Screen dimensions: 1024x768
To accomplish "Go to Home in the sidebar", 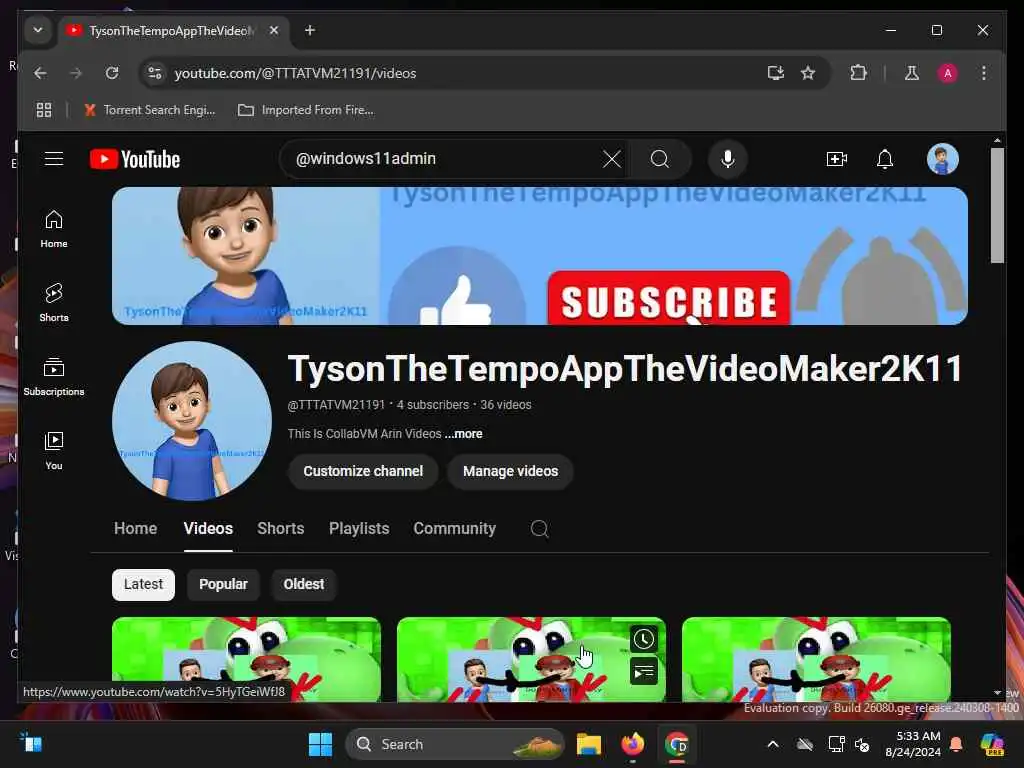I will click(54, 229).
